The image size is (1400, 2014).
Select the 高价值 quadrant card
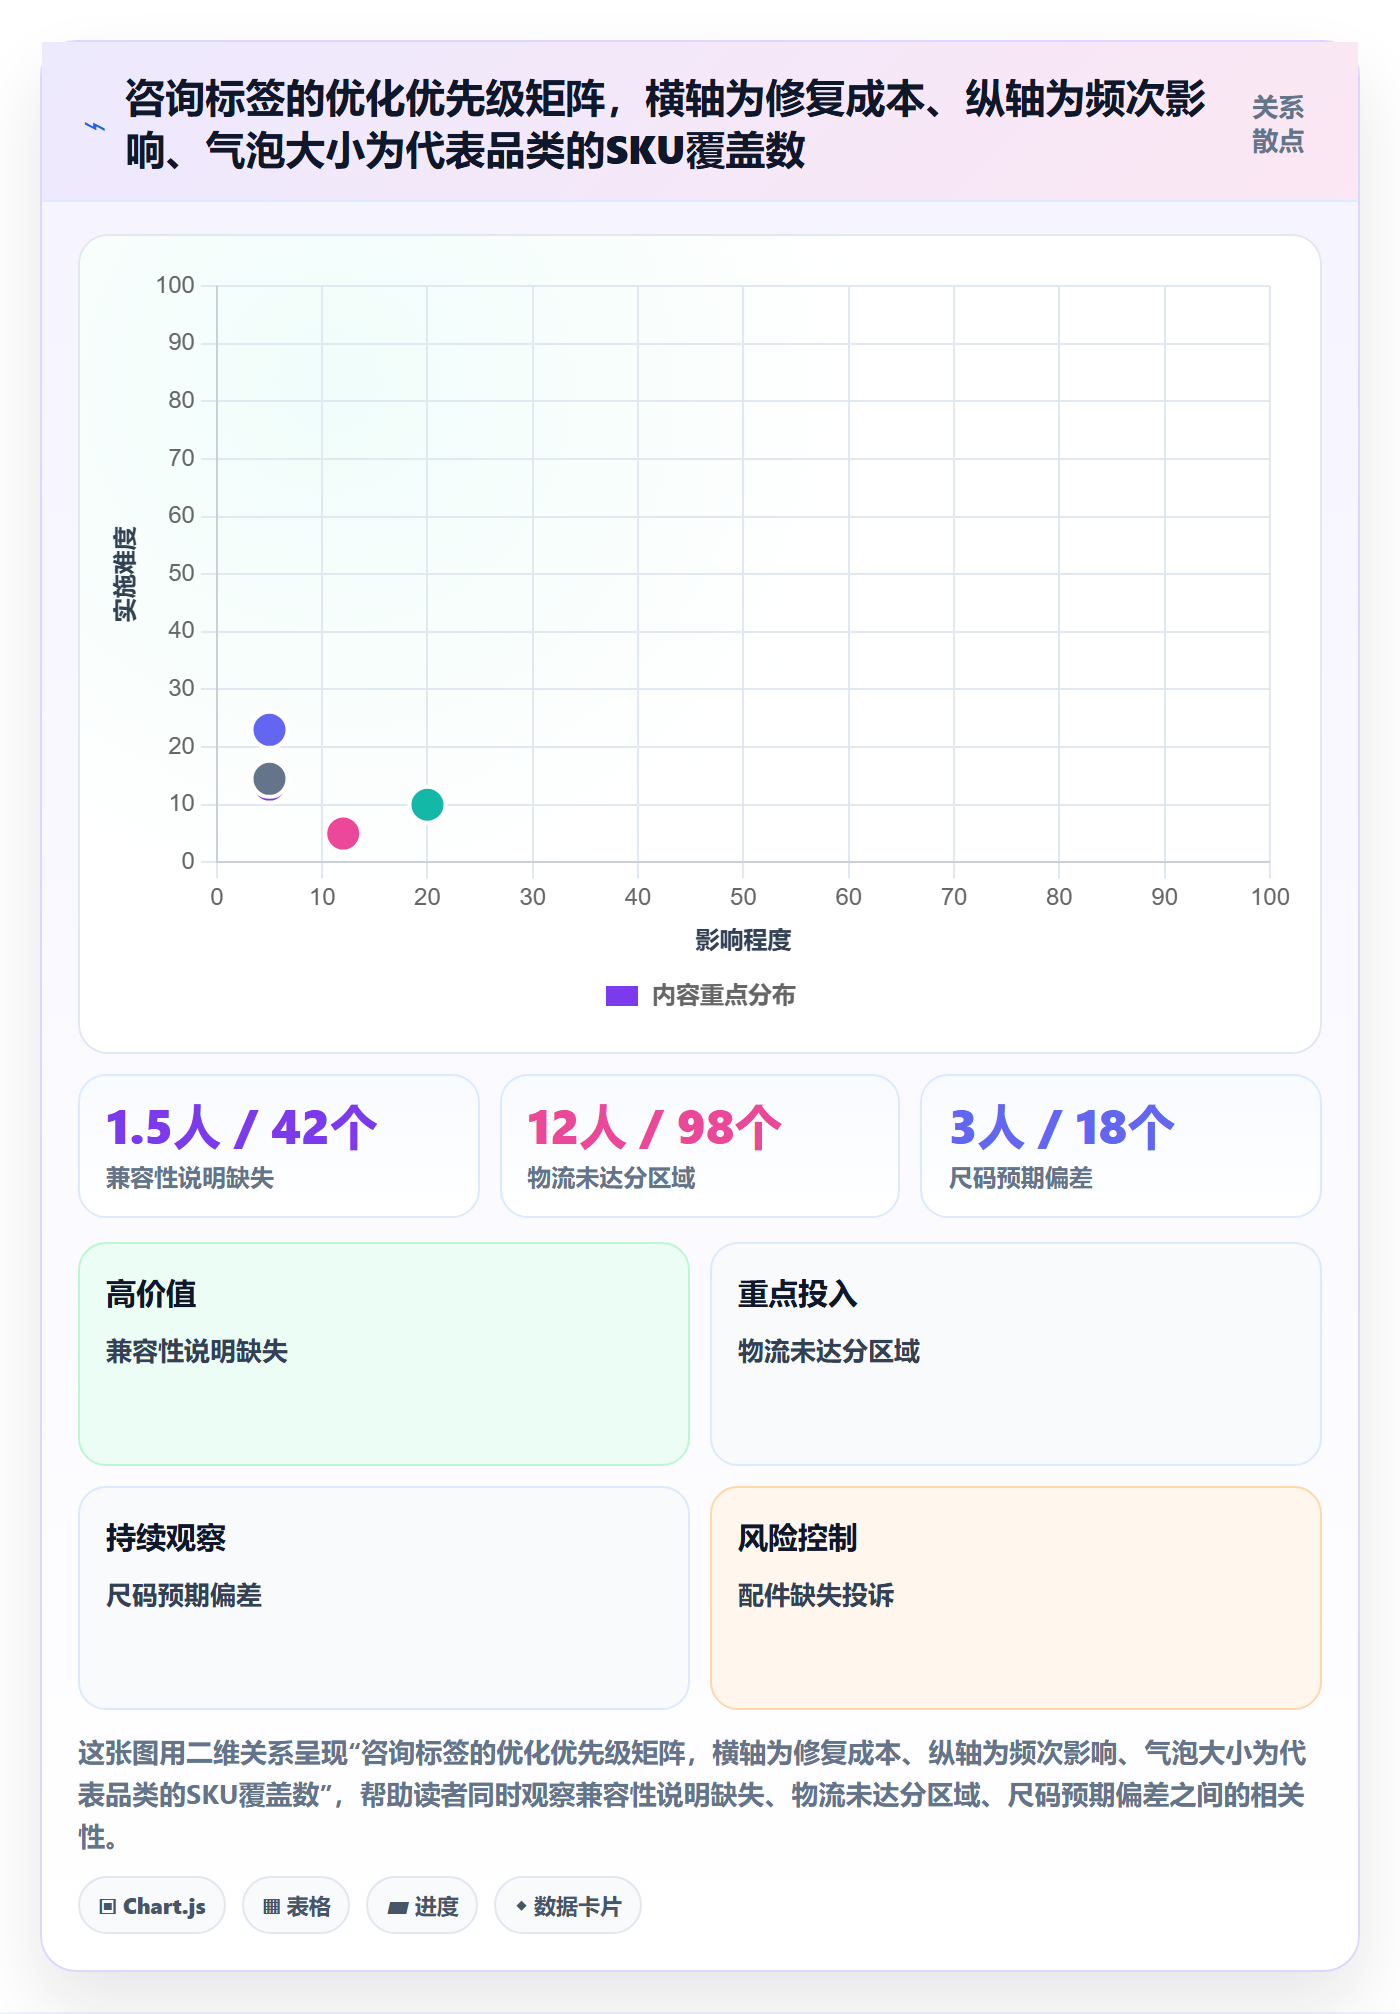click(384, 1354)
